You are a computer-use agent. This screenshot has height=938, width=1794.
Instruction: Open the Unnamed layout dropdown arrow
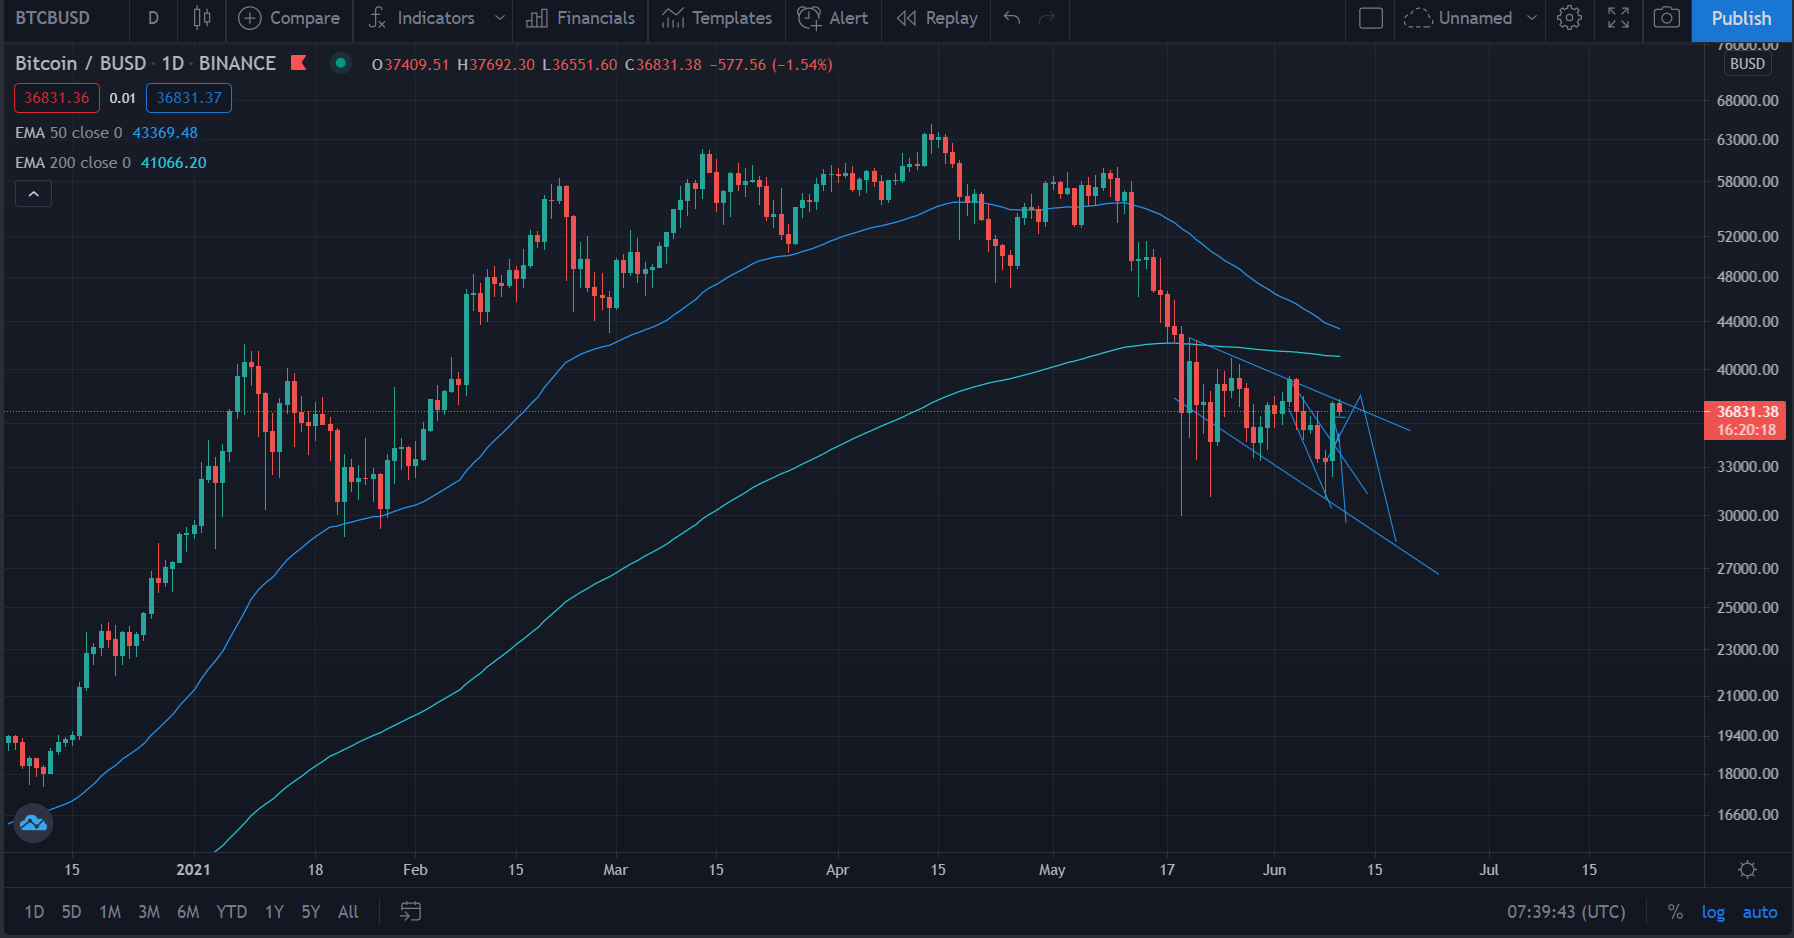[x=1531, y=18]
